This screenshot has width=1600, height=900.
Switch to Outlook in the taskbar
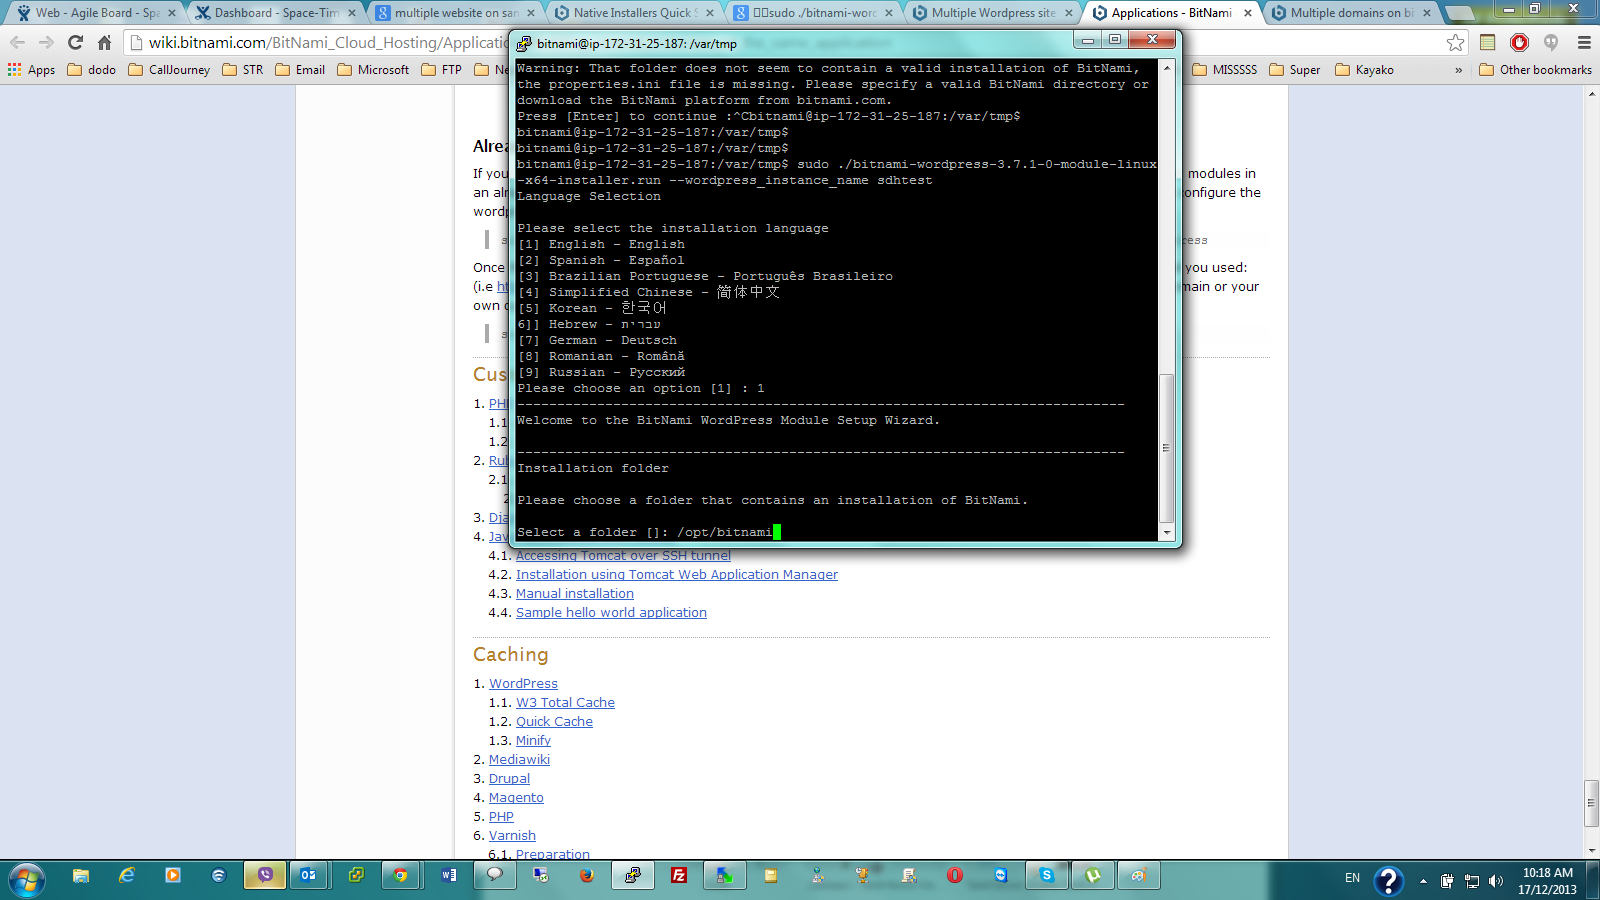pos(309,876)
